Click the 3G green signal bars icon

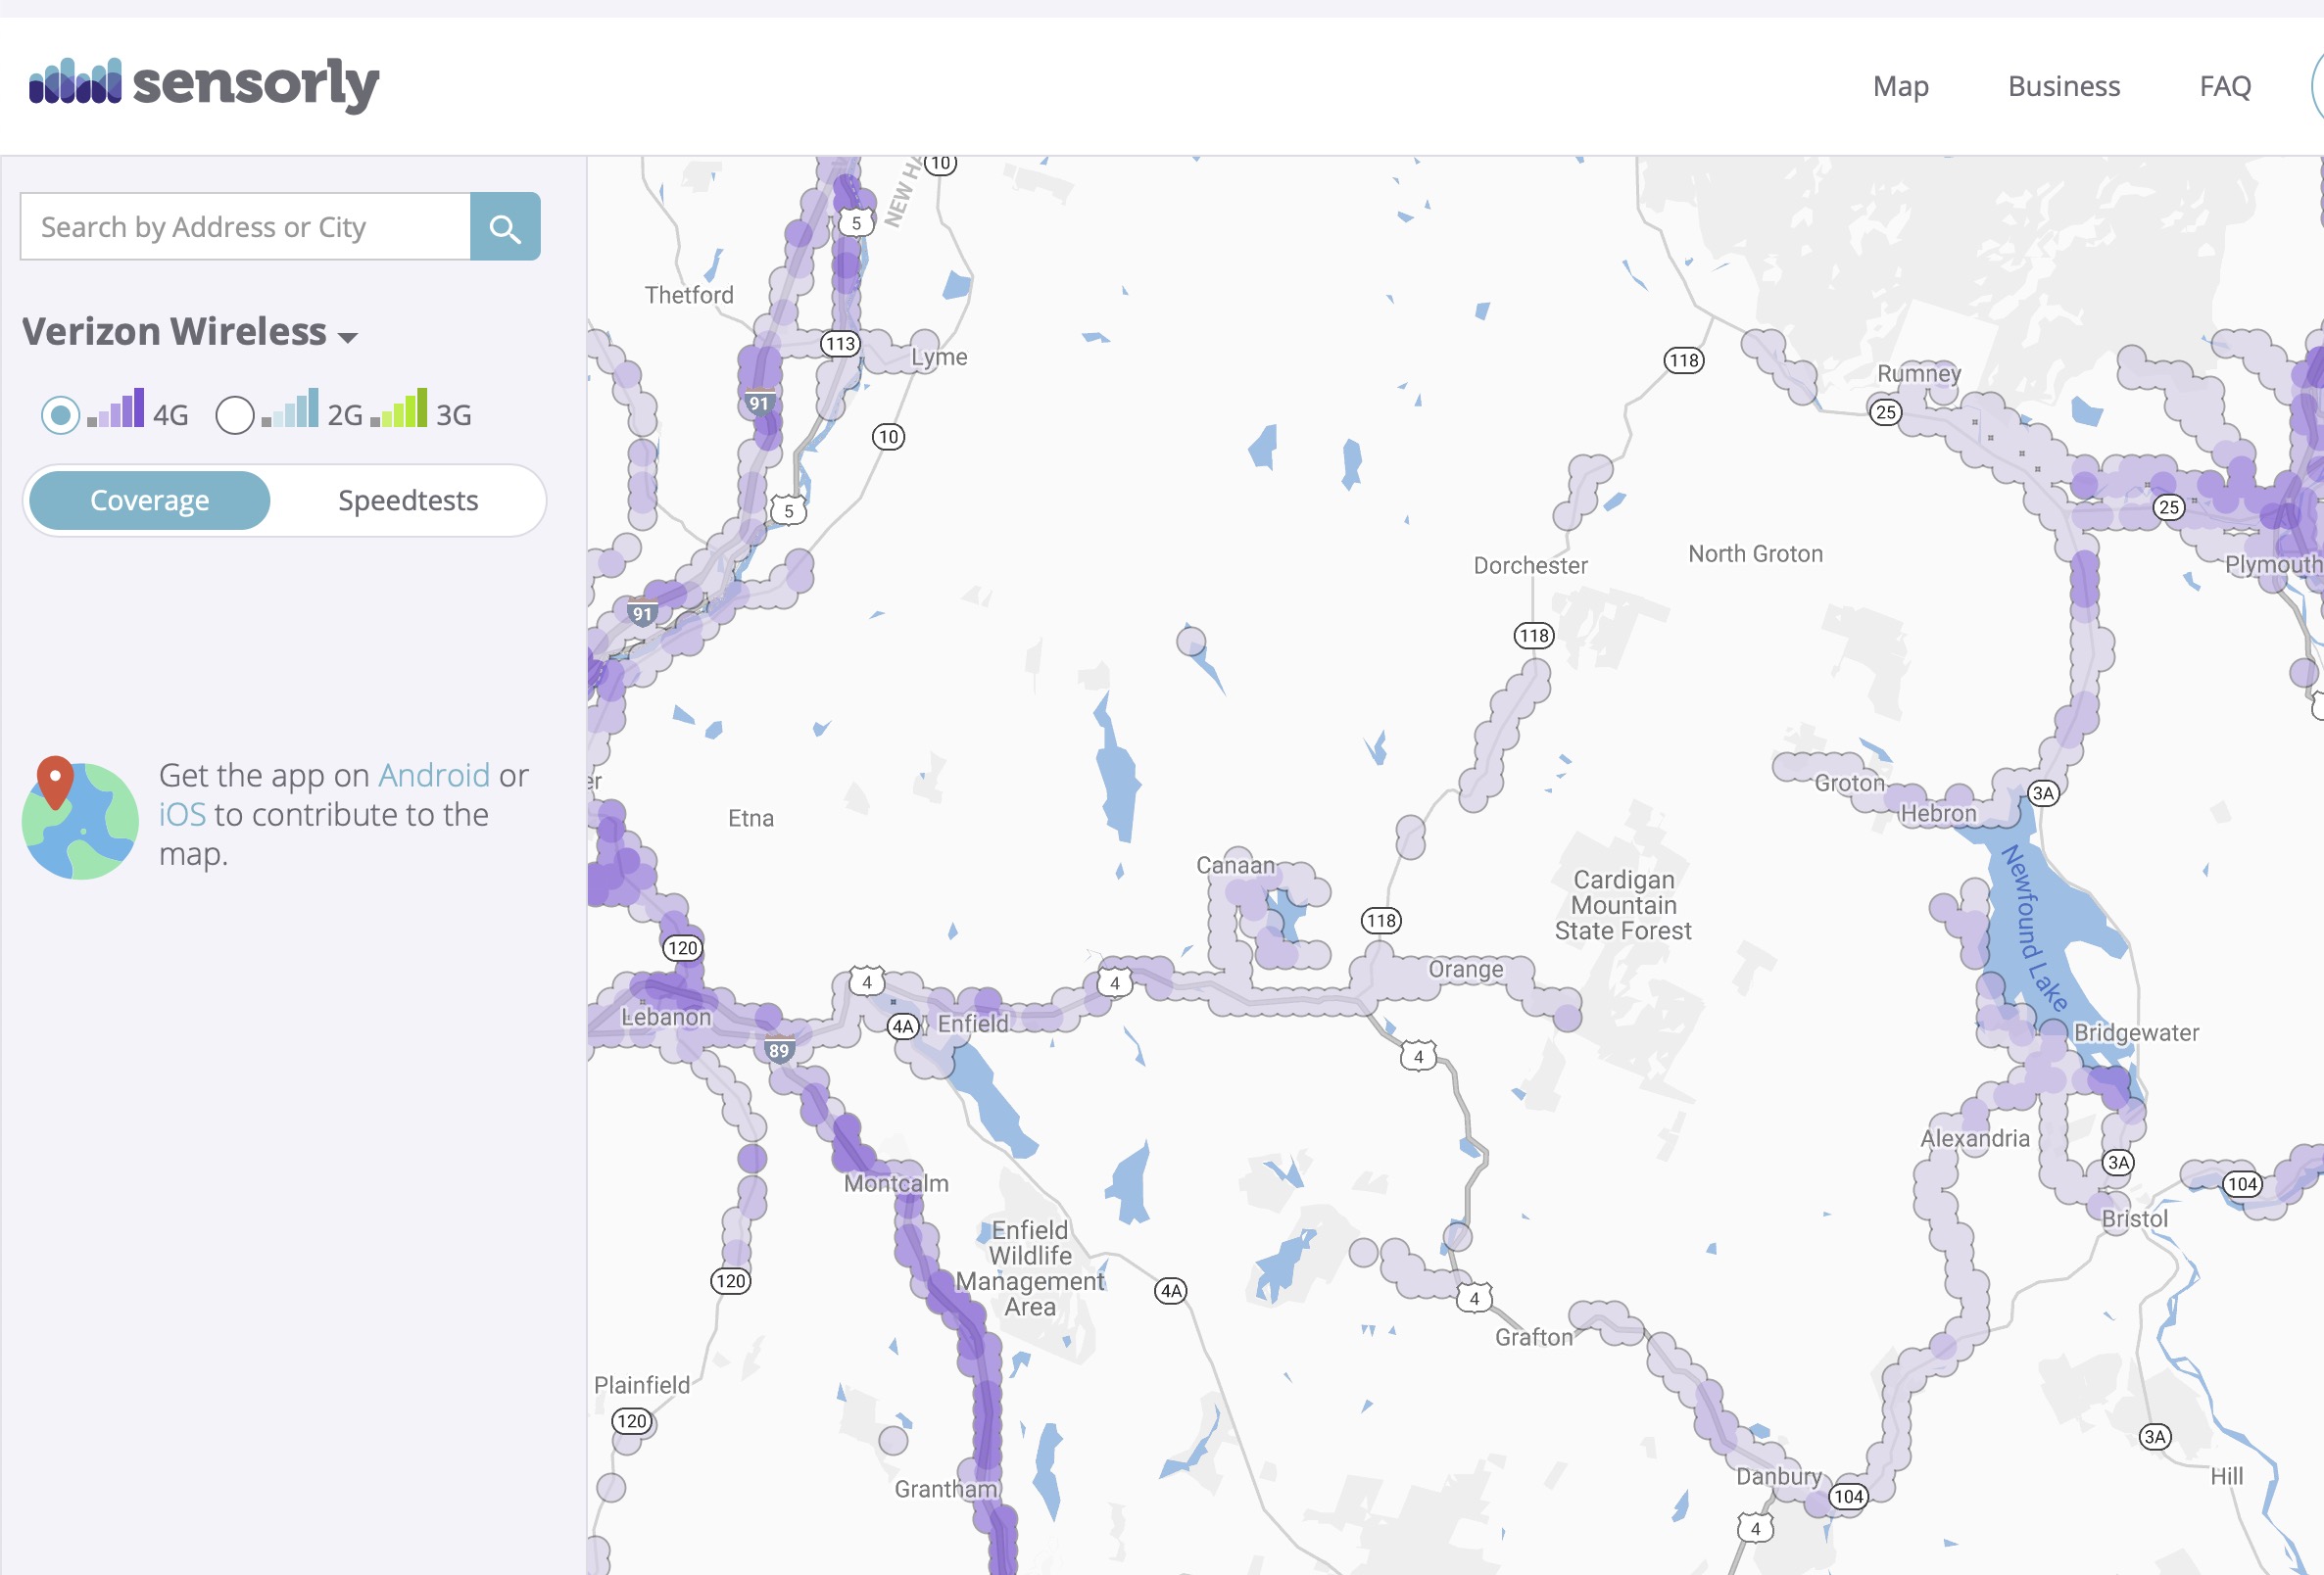pyautogui.click(x=400, y=408)
